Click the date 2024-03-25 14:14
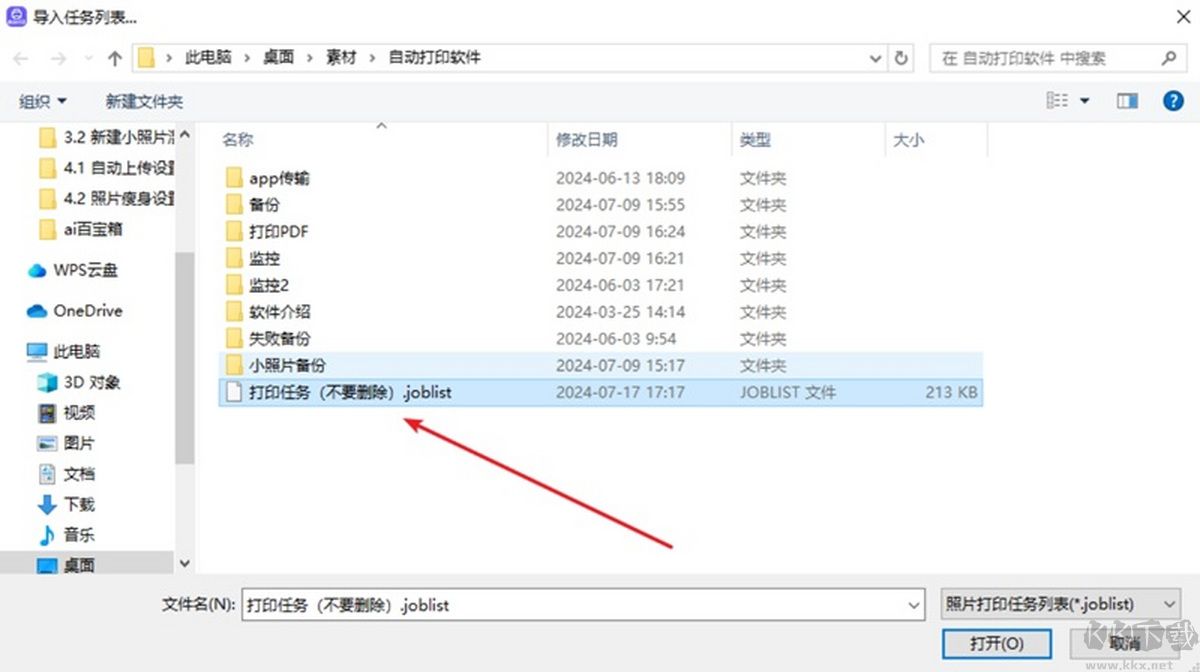The image size is (1200, 672). point(620,312)
